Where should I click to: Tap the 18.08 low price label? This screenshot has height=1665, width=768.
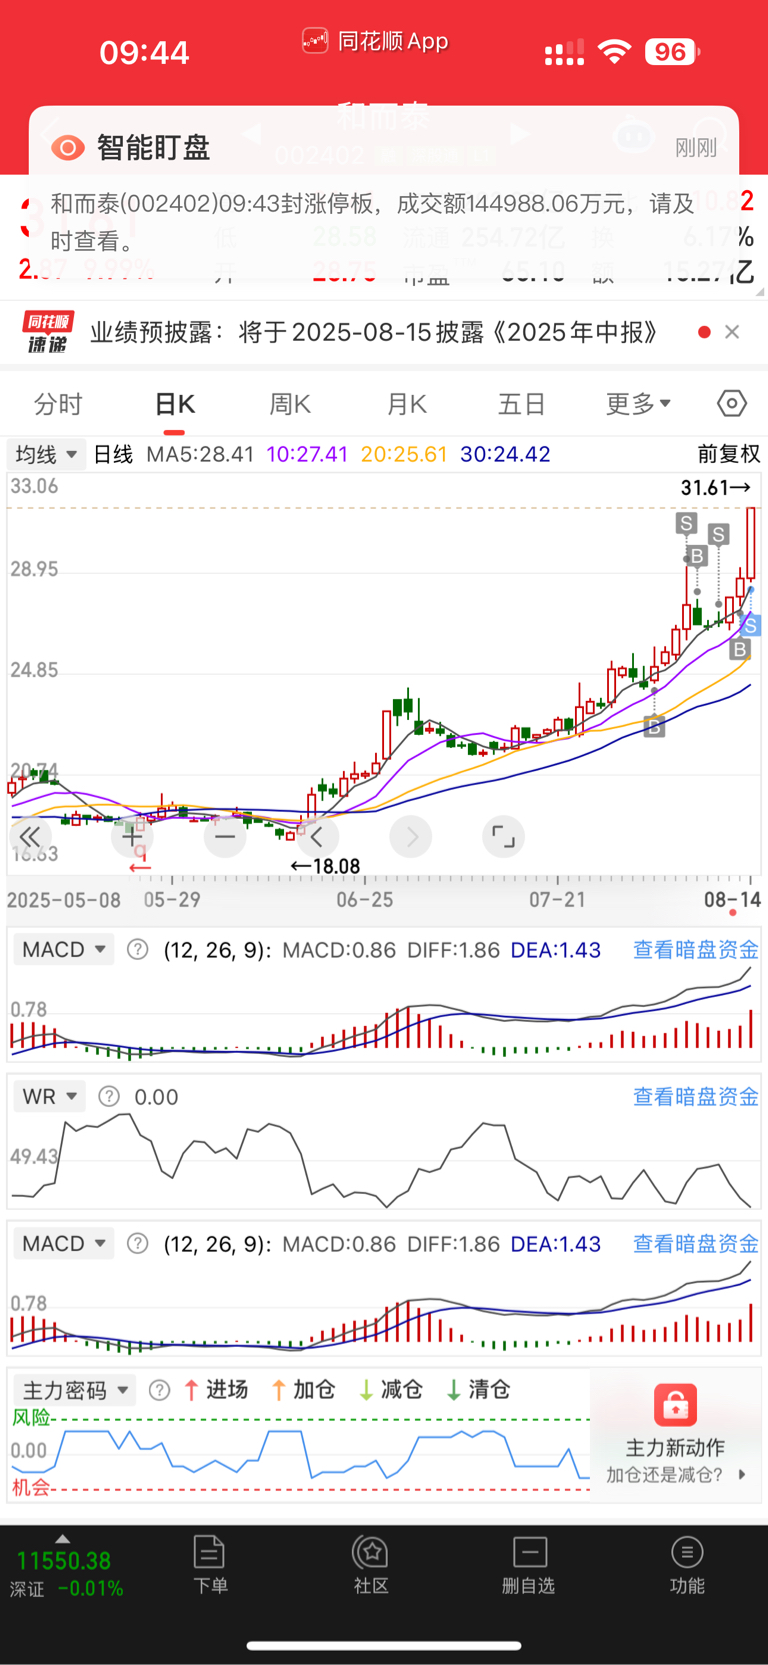(325, 866)
